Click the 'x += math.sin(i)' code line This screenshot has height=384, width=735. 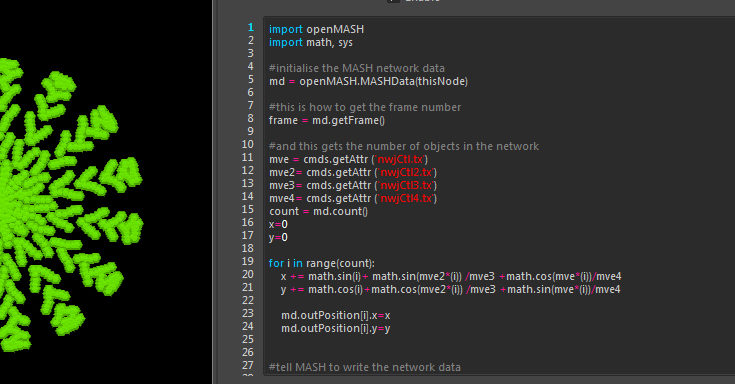(451, 276)
